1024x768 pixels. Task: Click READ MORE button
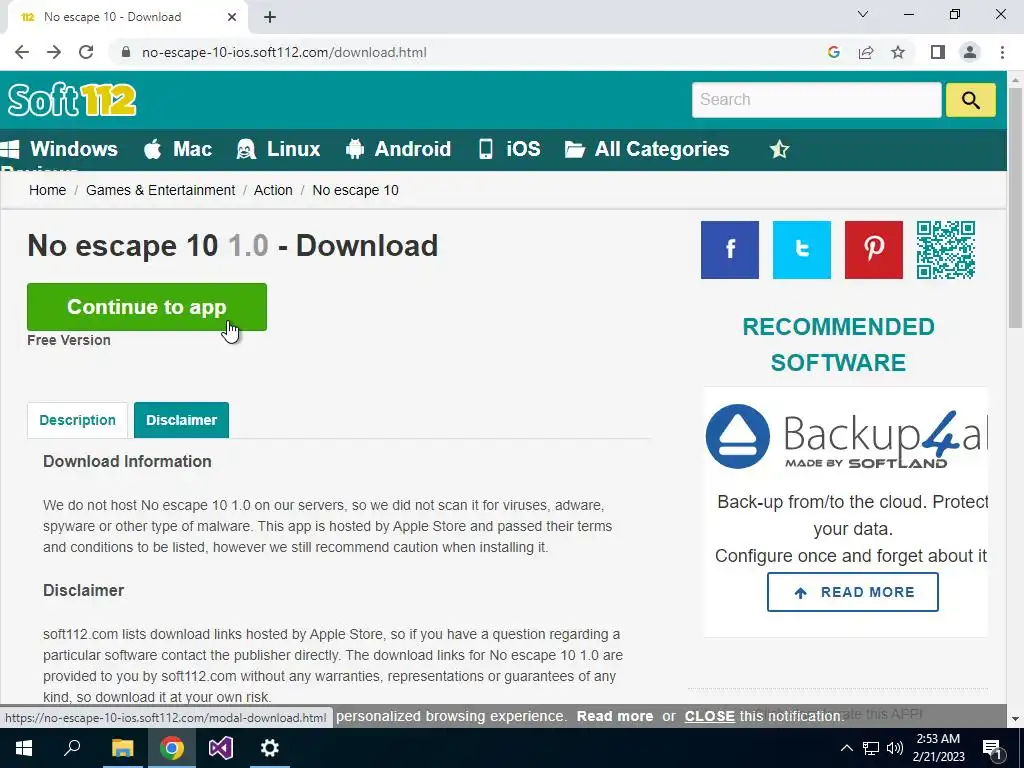click(853, 592)
